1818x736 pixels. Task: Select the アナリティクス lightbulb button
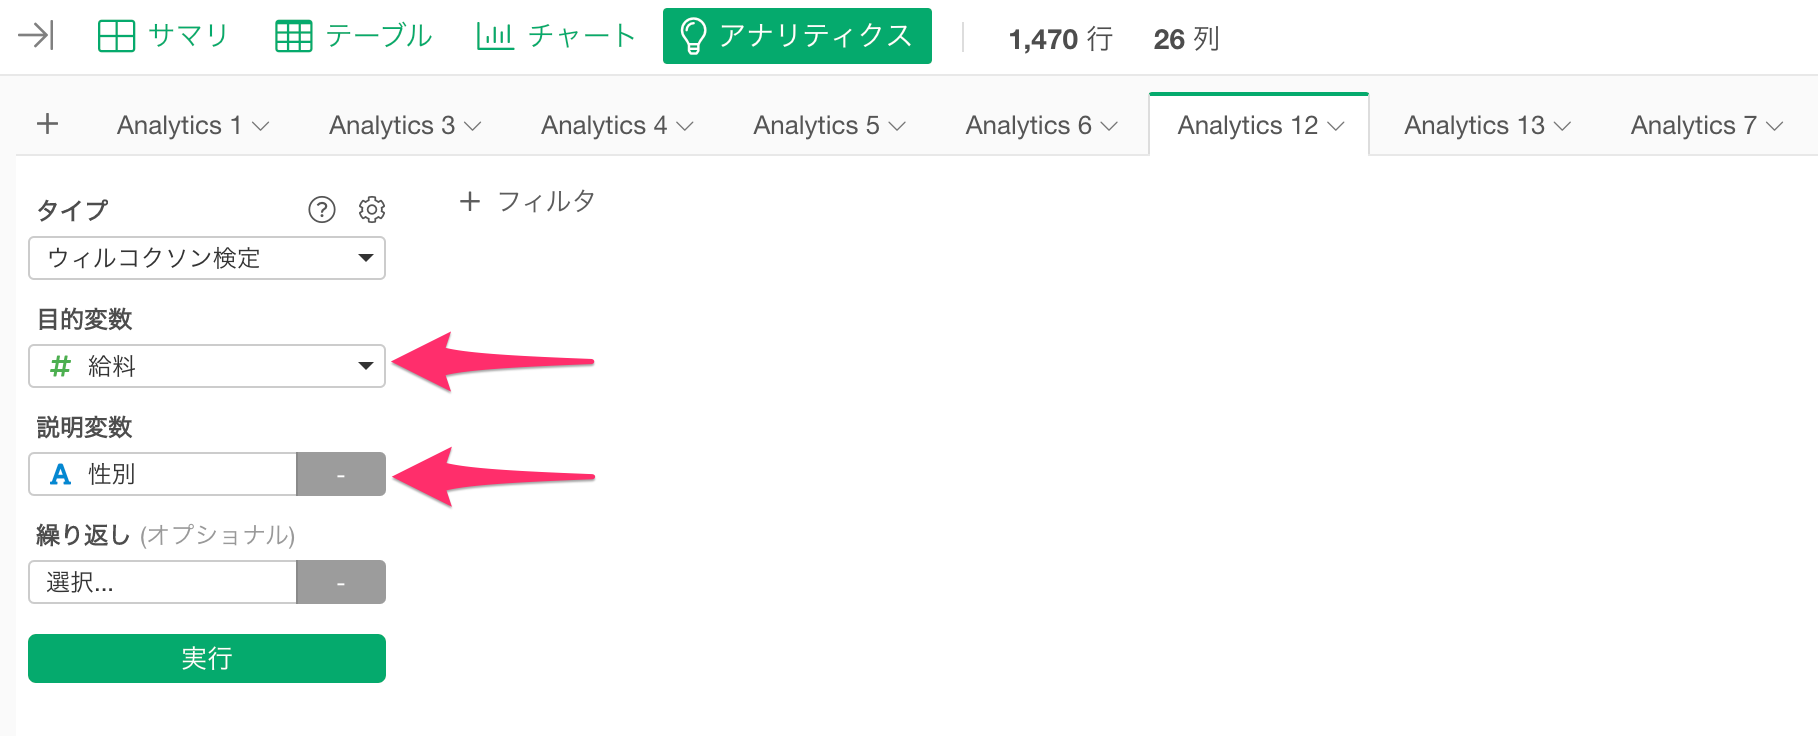[x=797, y=36]
